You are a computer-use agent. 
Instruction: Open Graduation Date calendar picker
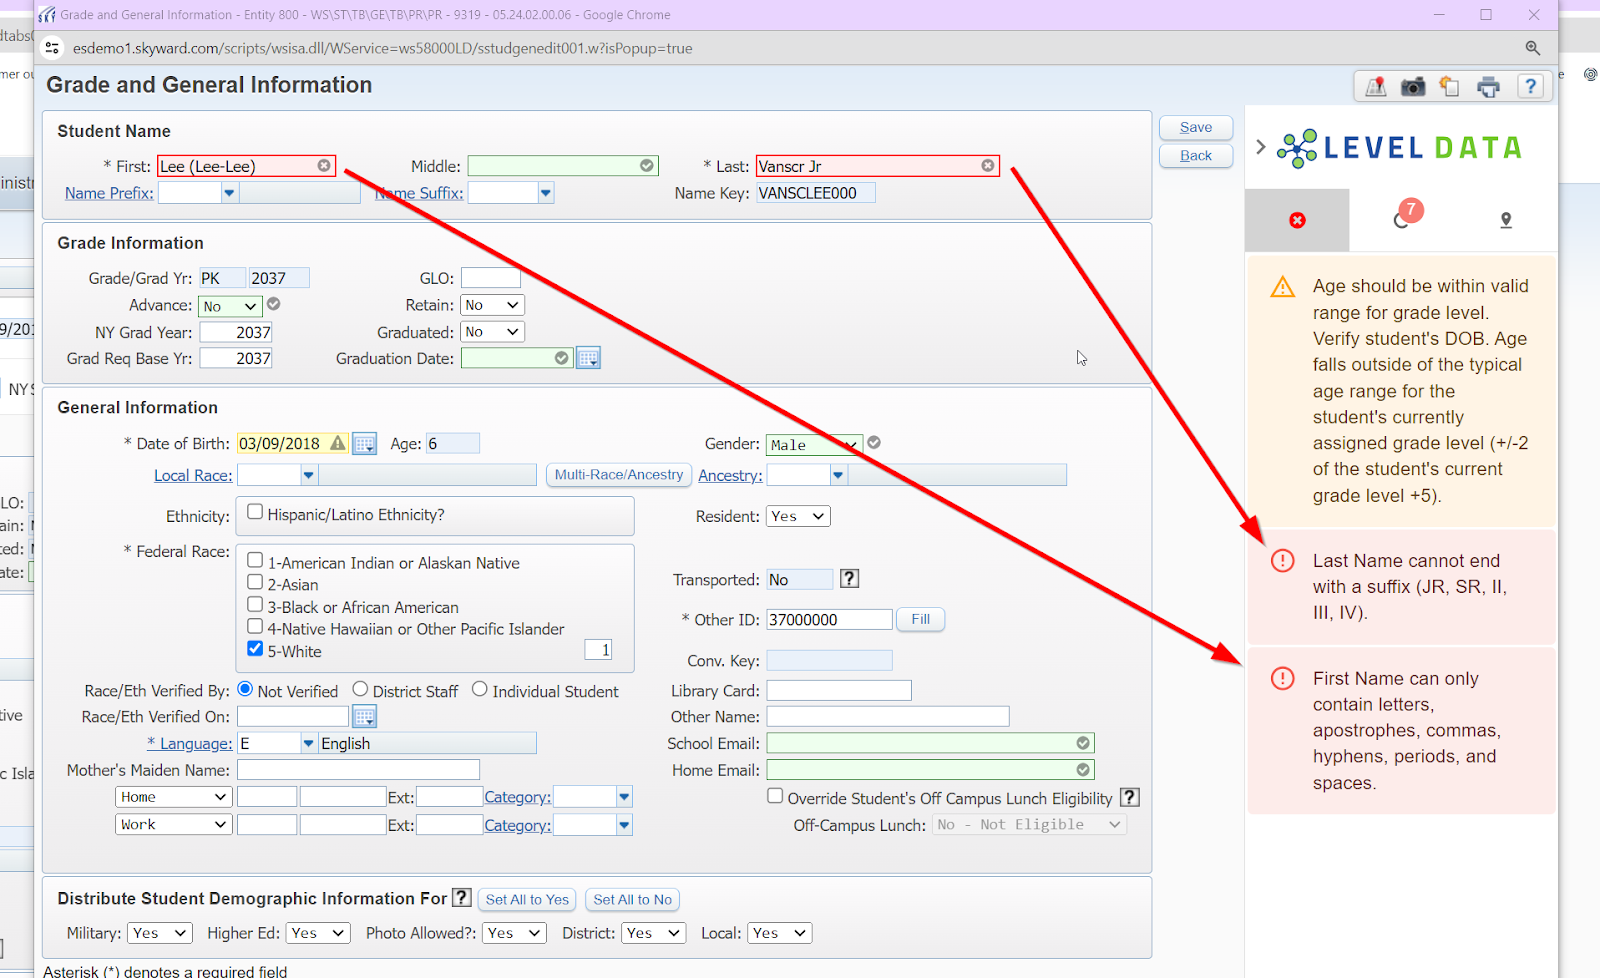tap(588, 358)
